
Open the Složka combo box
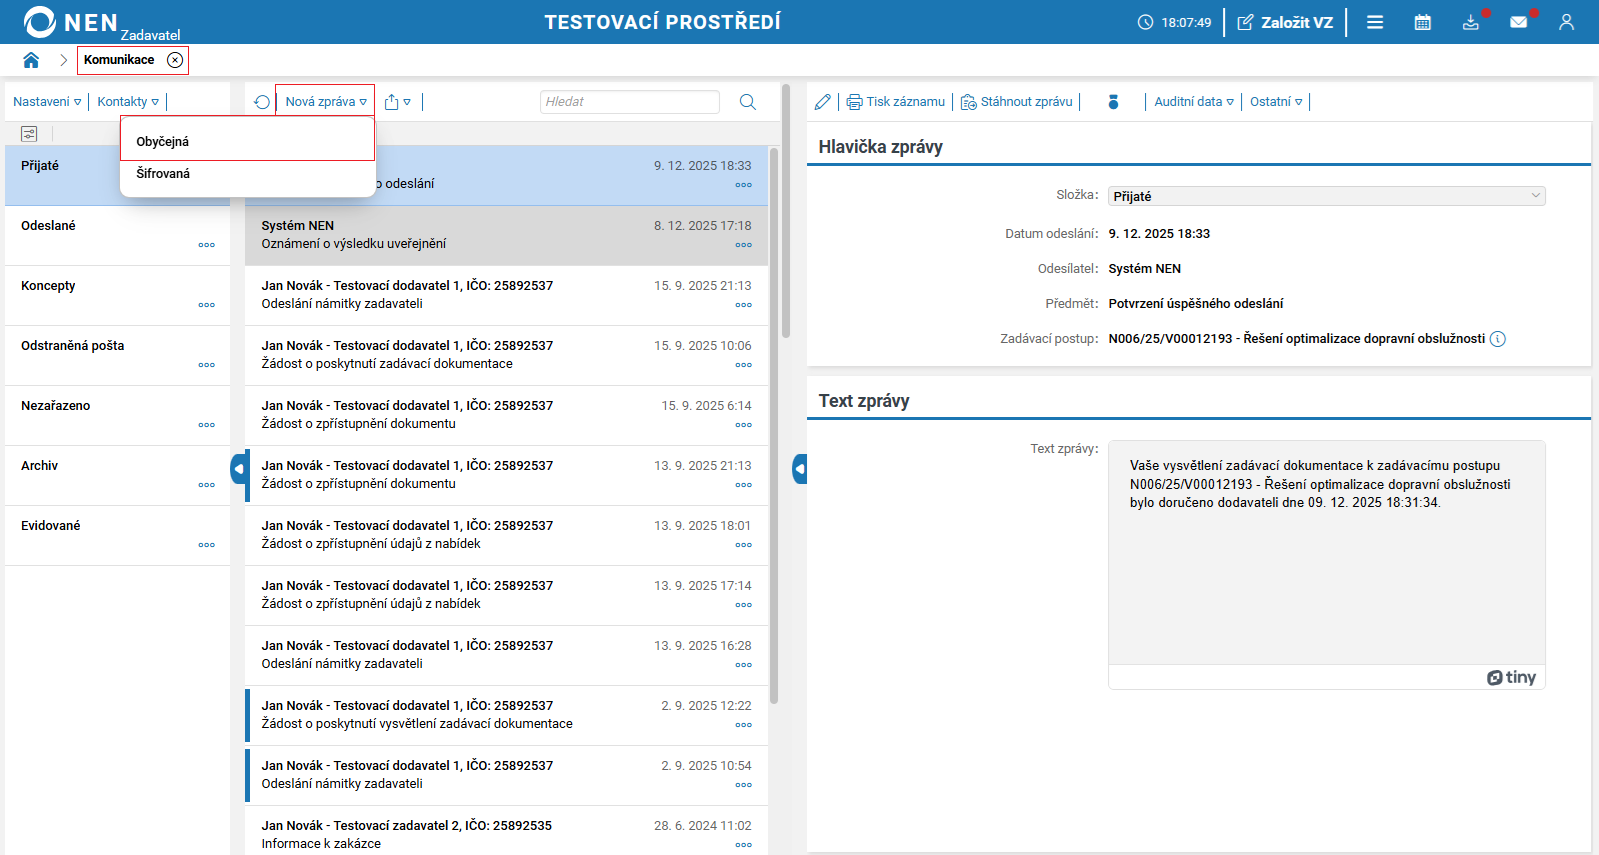pyautogui.click(x=1326, y=196)
